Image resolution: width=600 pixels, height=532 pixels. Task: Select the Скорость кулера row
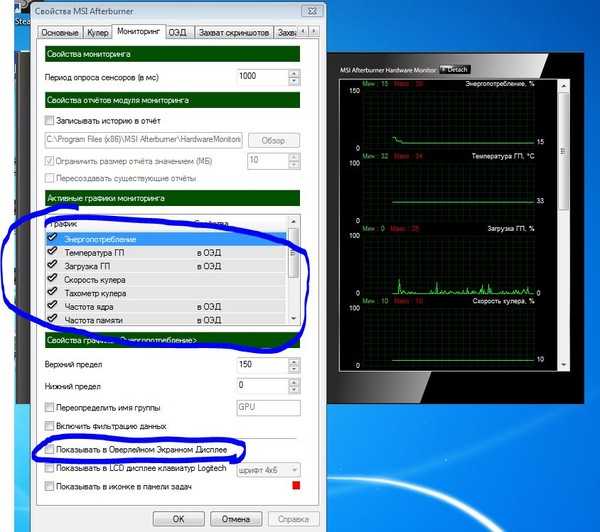166,279
